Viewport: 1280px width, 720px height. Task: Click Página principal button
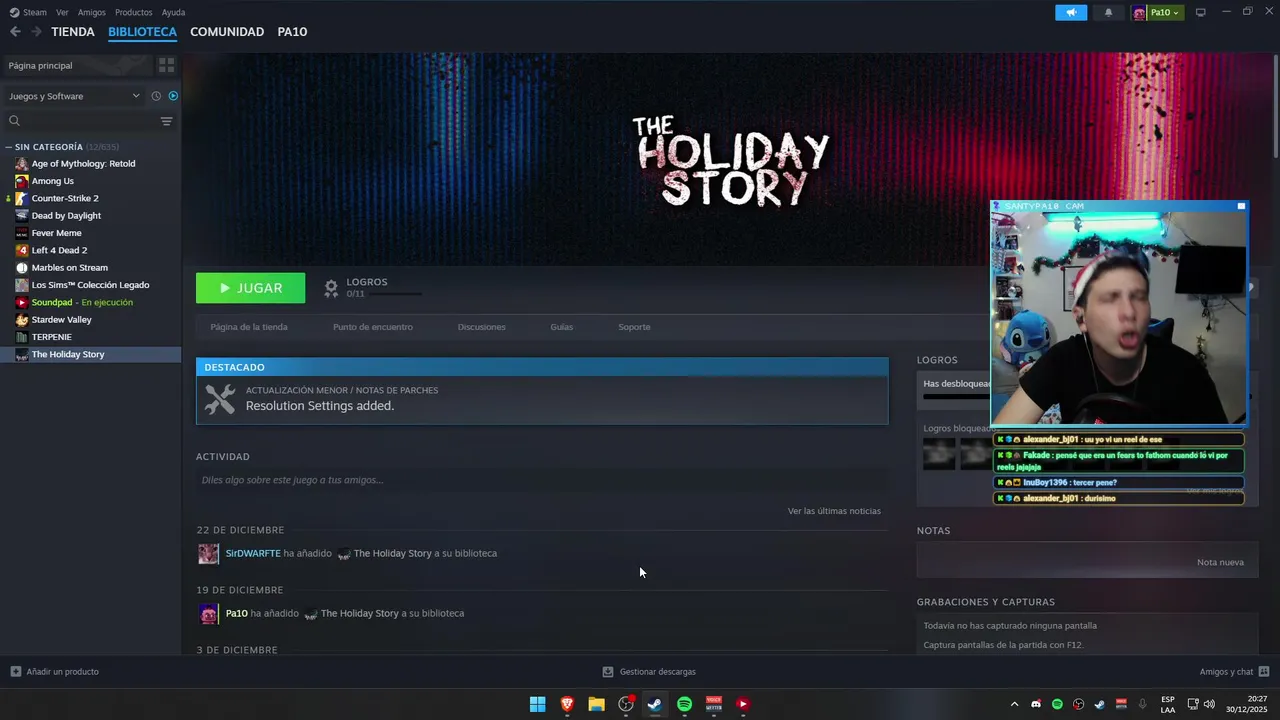pyautogui.click(x=78, y=65)
